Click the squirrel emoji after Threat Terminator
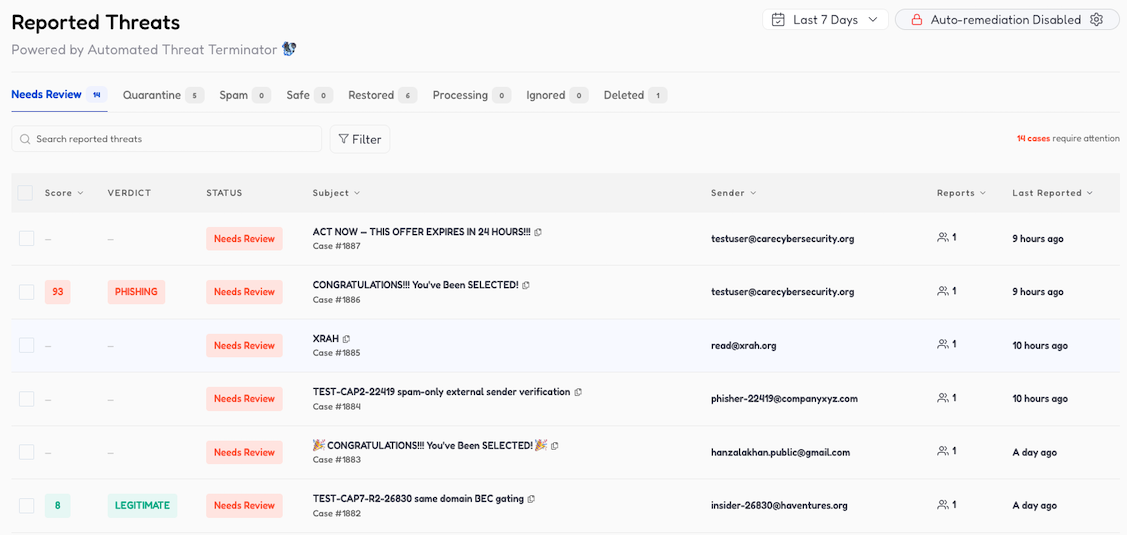1127x535 pixels. point(290,49)
